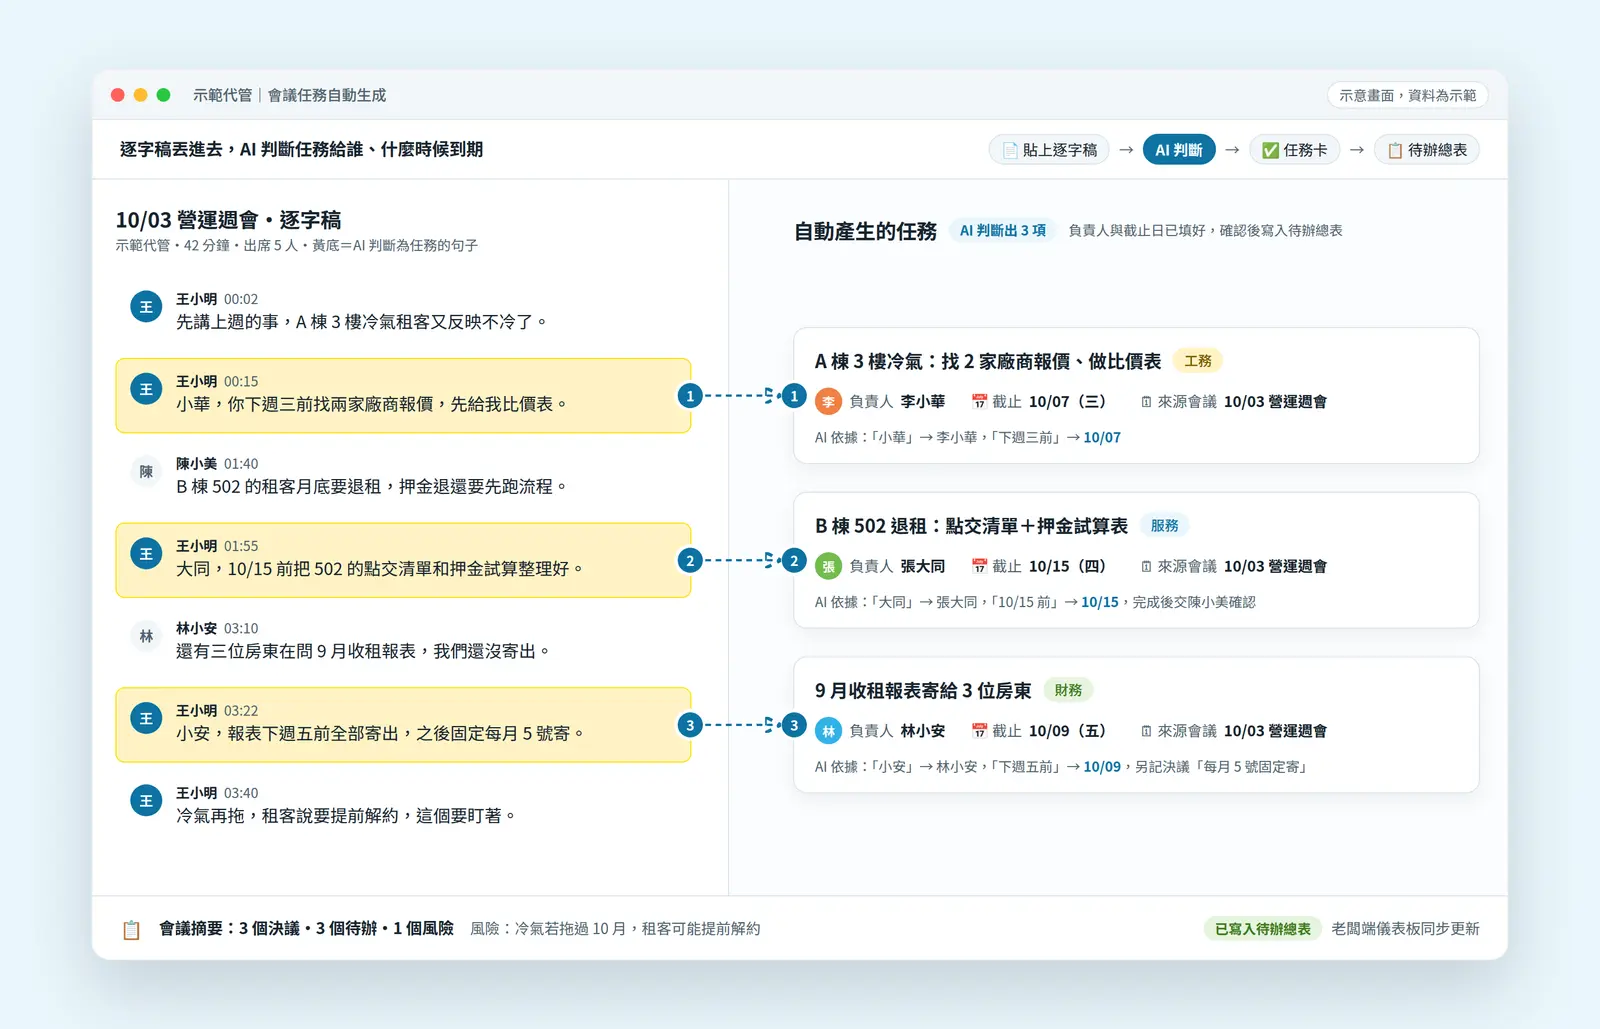Click 老闆端儀表板同步更新 text

click(1405, 929)
